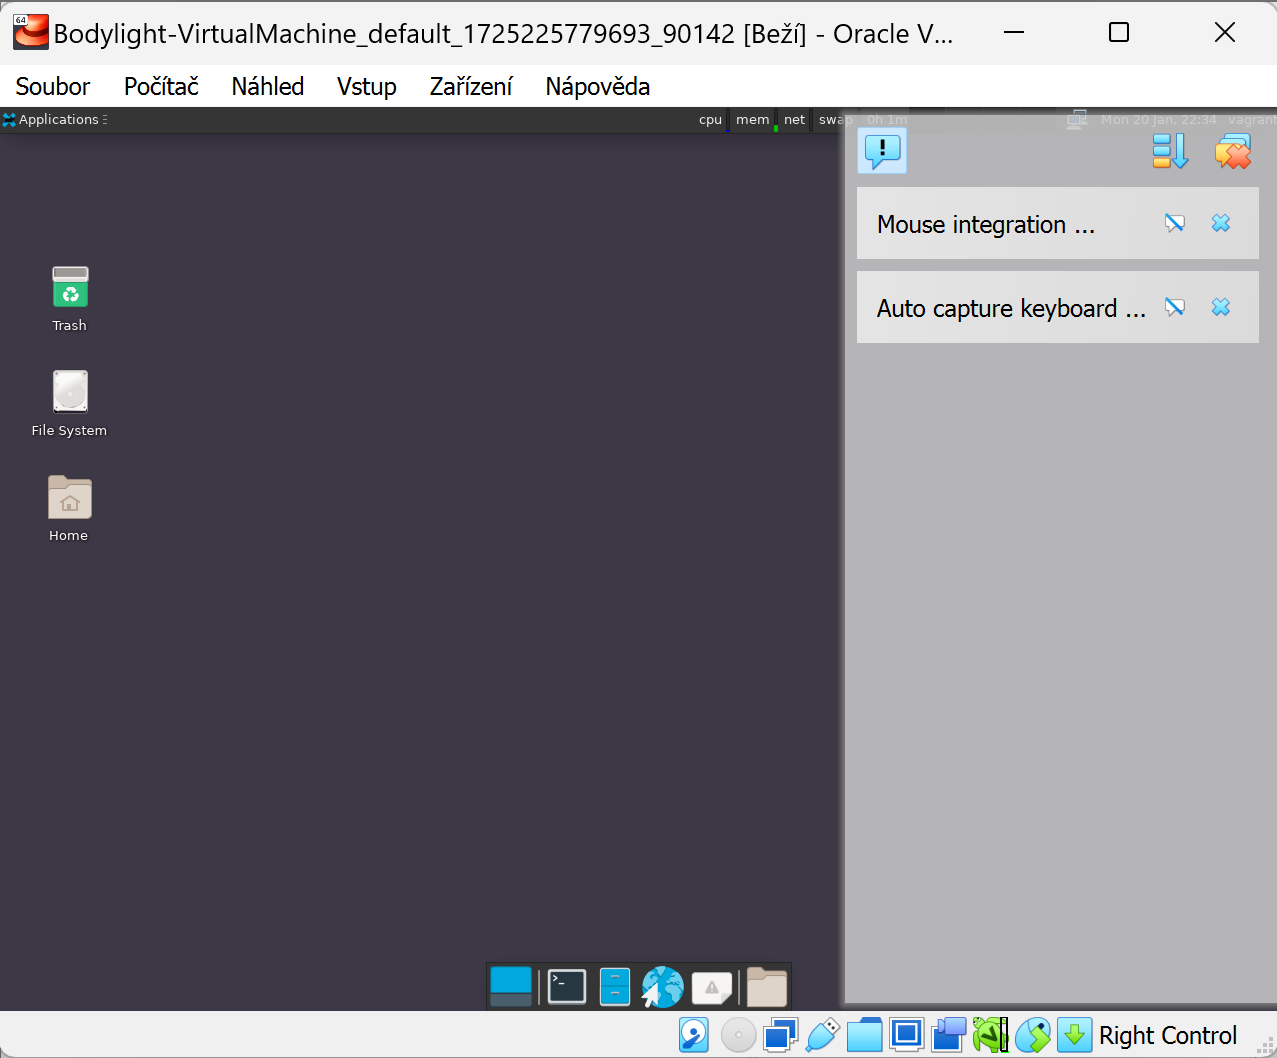This screenshot has width=1277, height=1058.
Task: Delete all notifications with red X icon
Action: pos(1233,151)
